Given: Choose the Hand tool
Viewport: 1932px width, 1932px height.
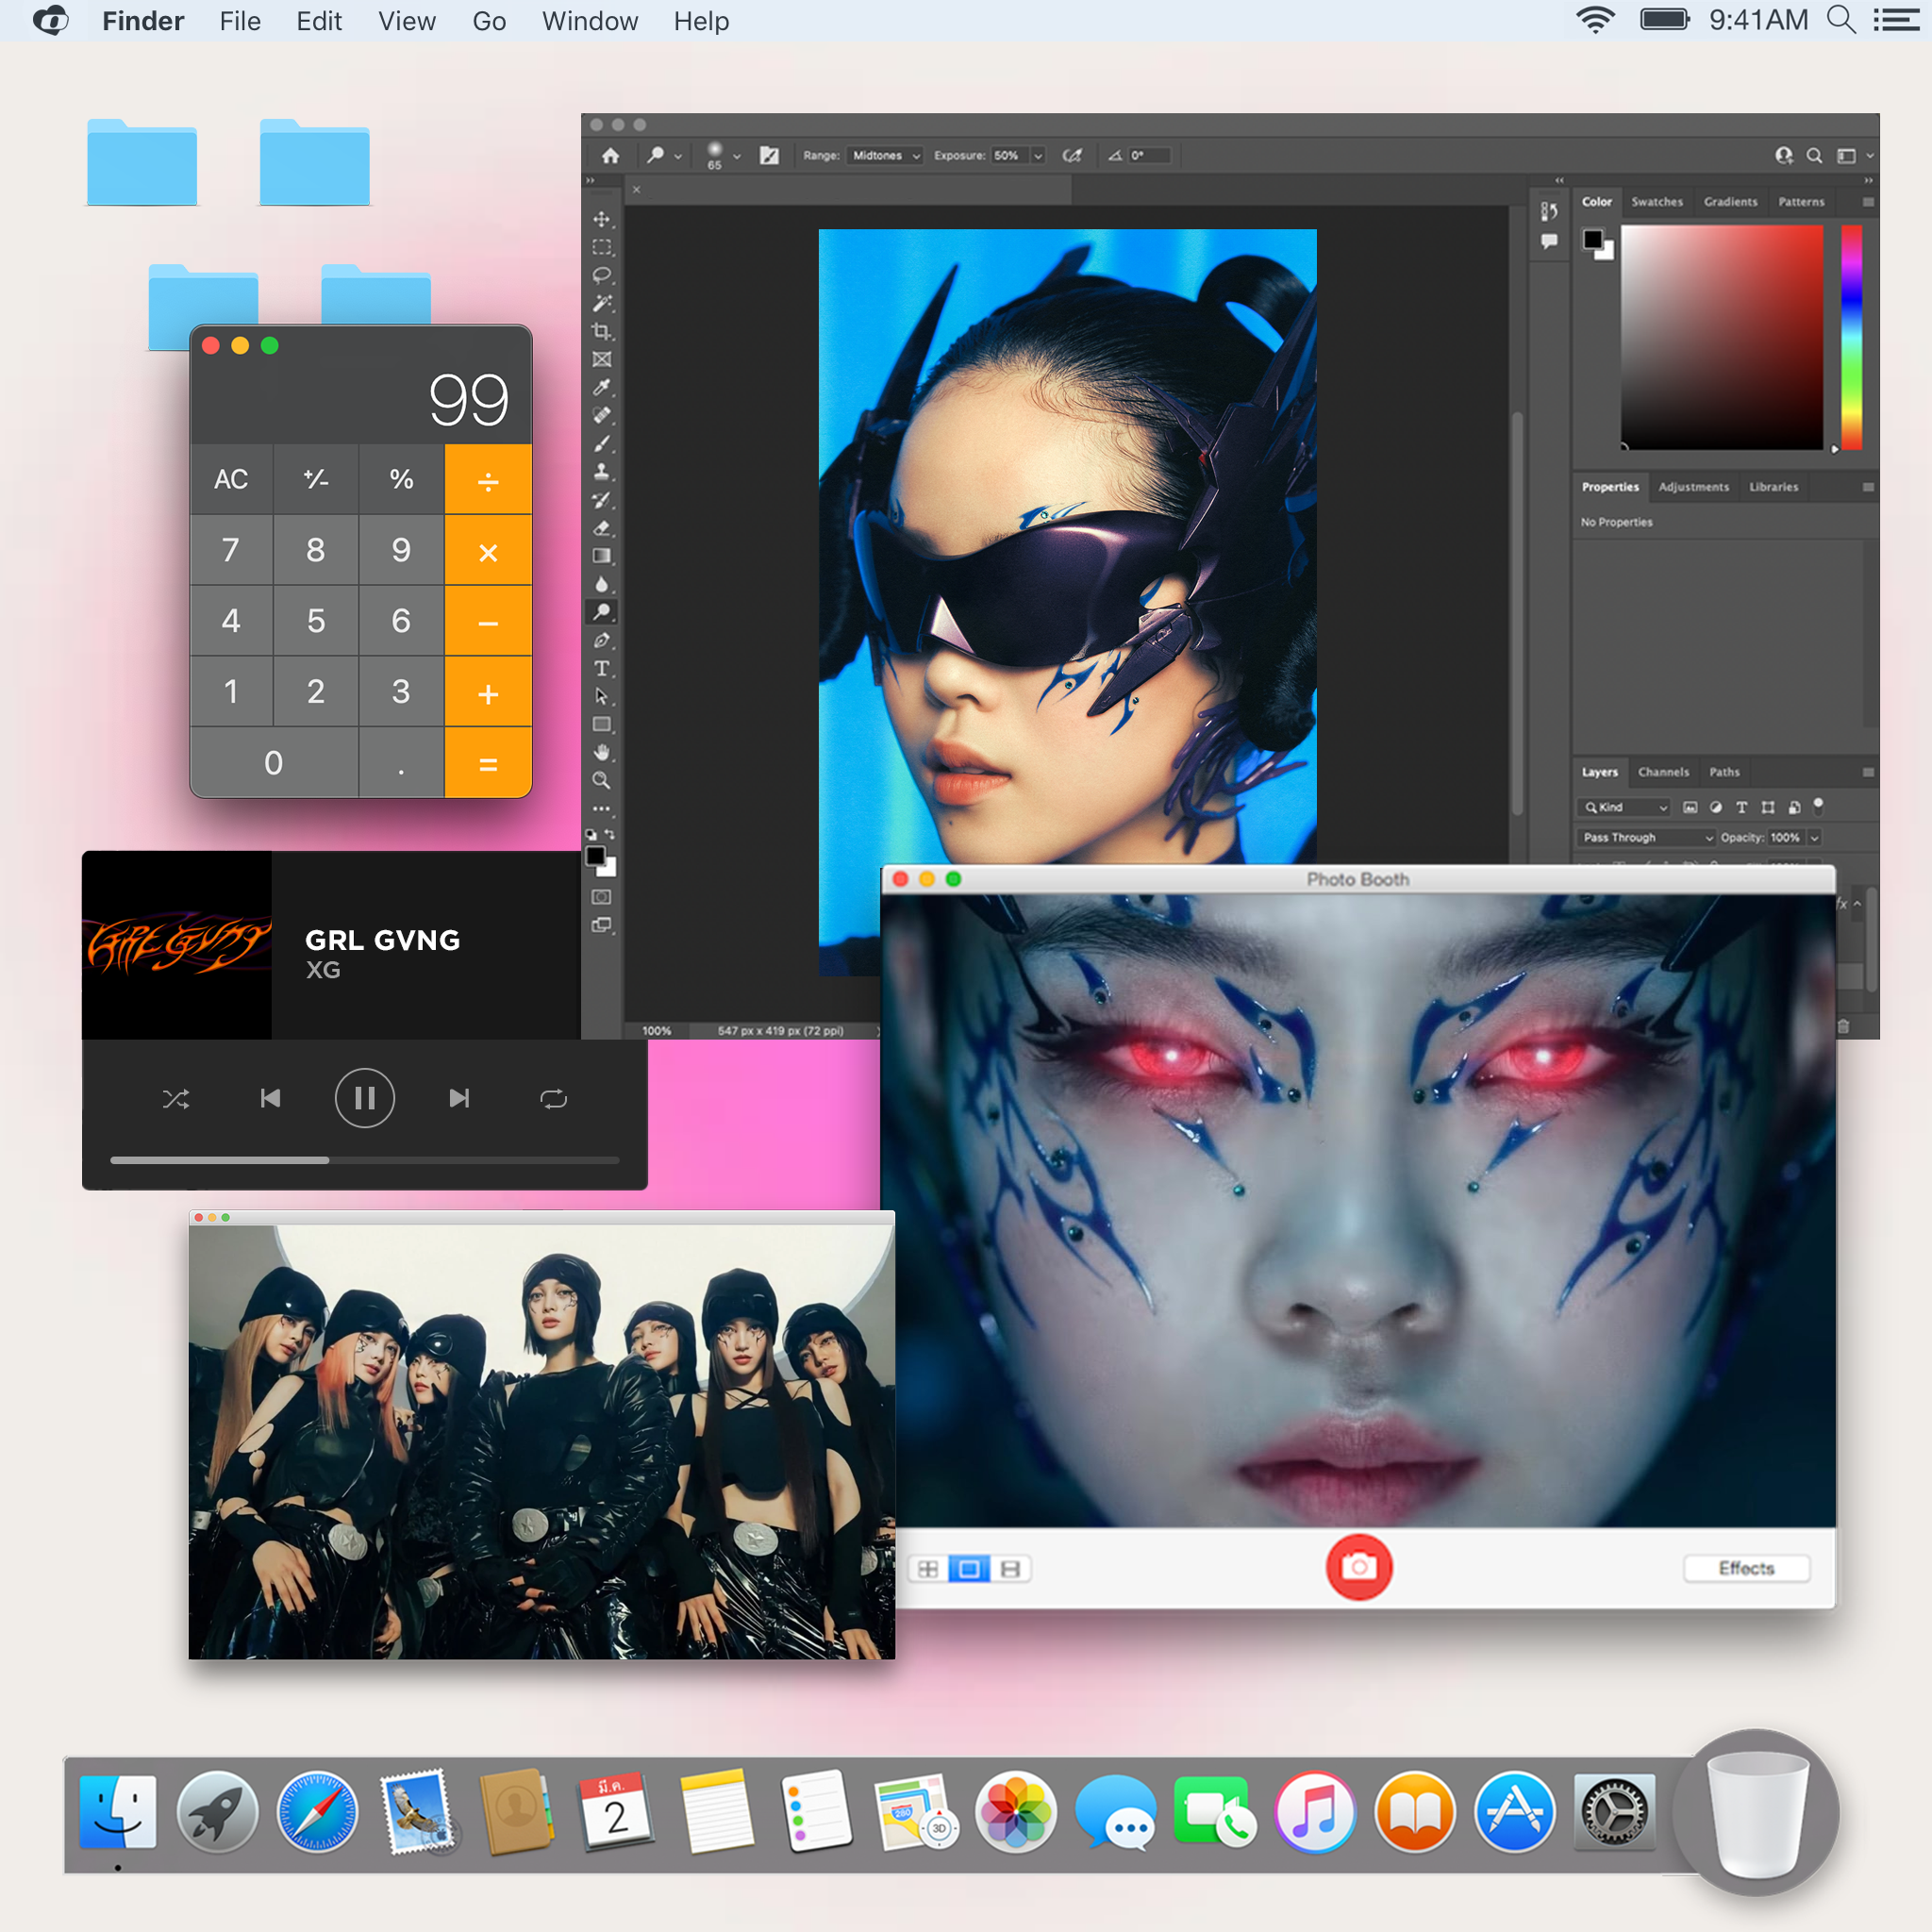Looking at the screenshot, I should (x=601, y=752).
